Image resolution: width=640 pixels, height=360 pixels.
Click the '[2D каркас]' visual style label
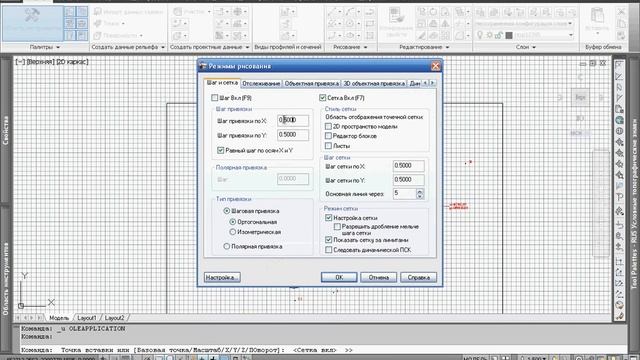71,62
